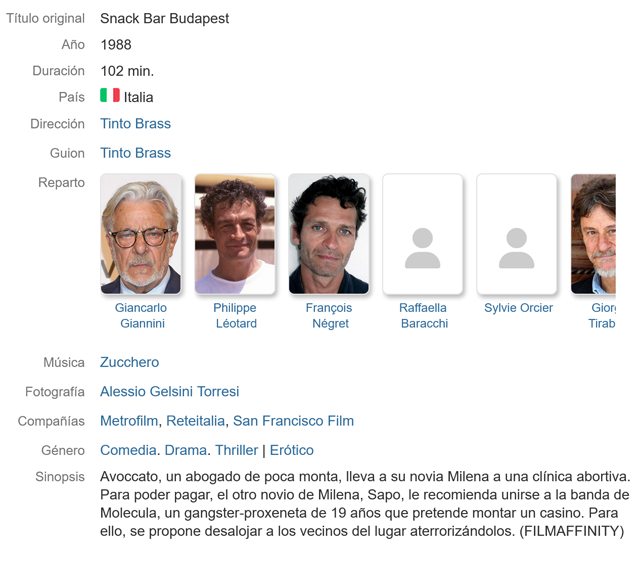
Task: Open the Giancarlo Giannini name link
Action: (x=141, y=315)
